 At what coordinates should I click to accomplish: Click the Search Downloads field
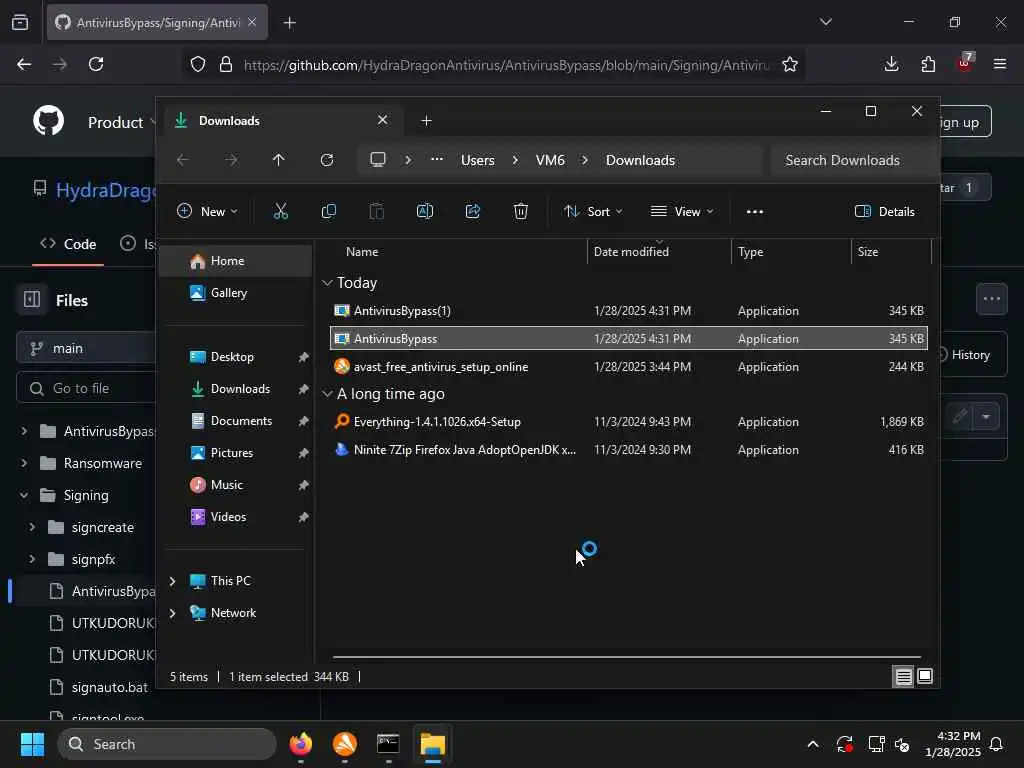point(854,160)
